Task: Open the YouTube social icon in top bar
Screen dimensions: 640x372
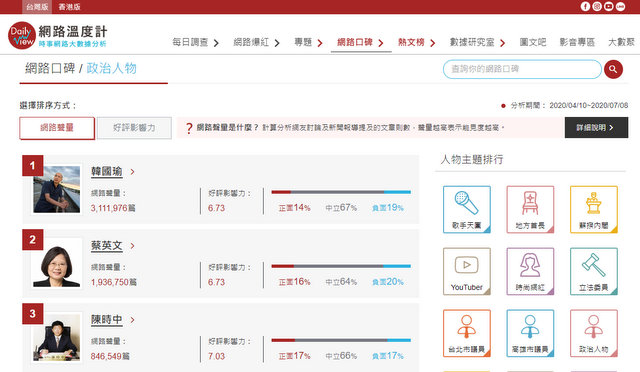Action: pos(609,7)
